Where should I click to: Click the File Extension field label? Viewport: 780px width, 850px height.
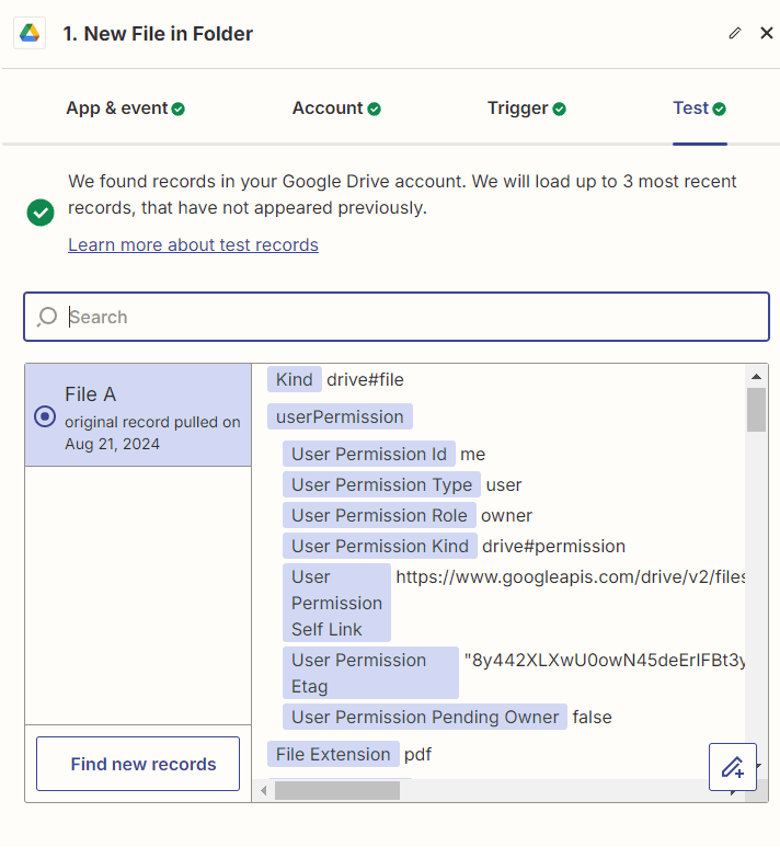tap(333, 754)
